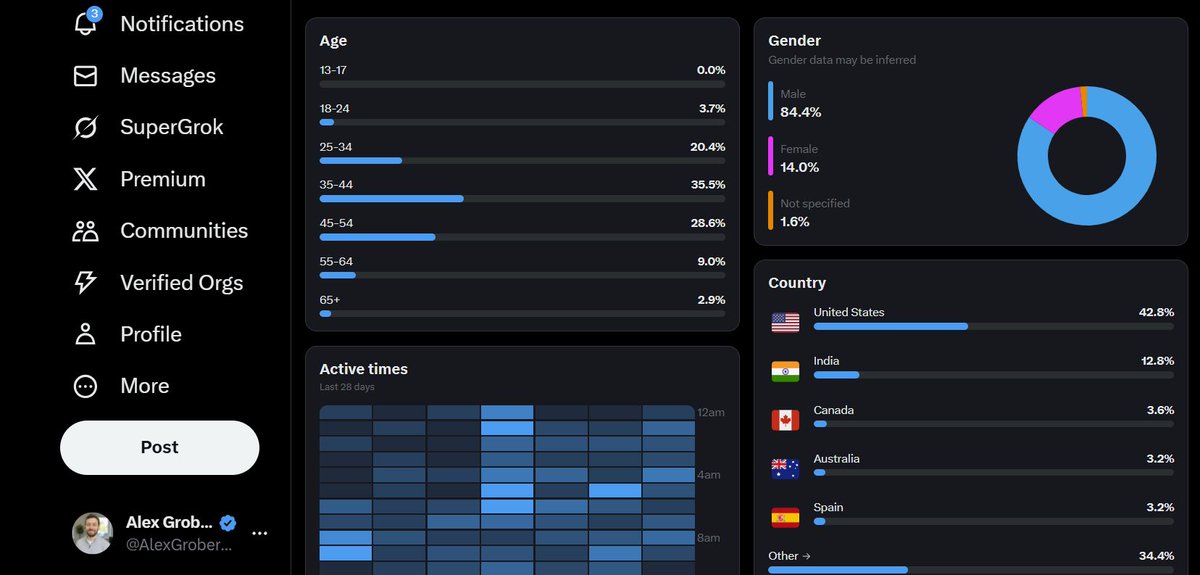
Task: Click the Gender card heading
Action: 795,41
